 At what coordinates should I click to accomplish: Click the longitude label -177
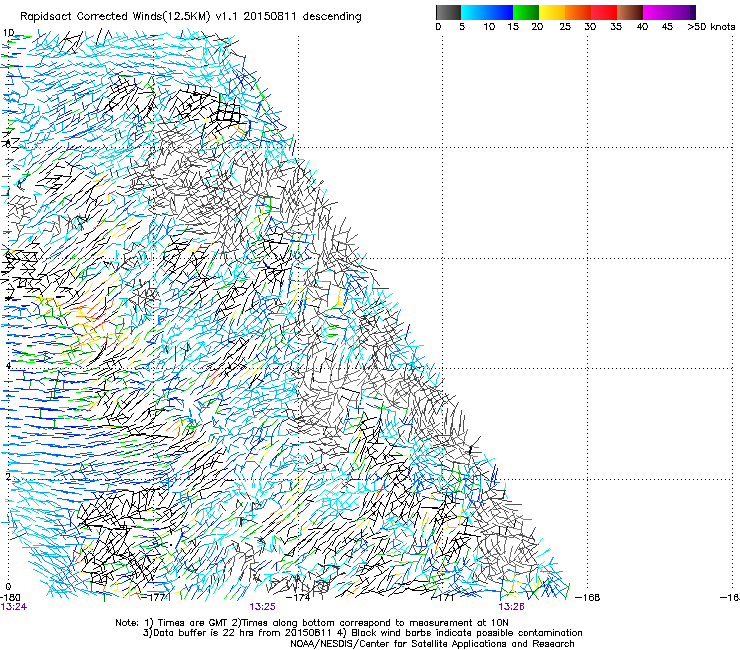[153, 598]
